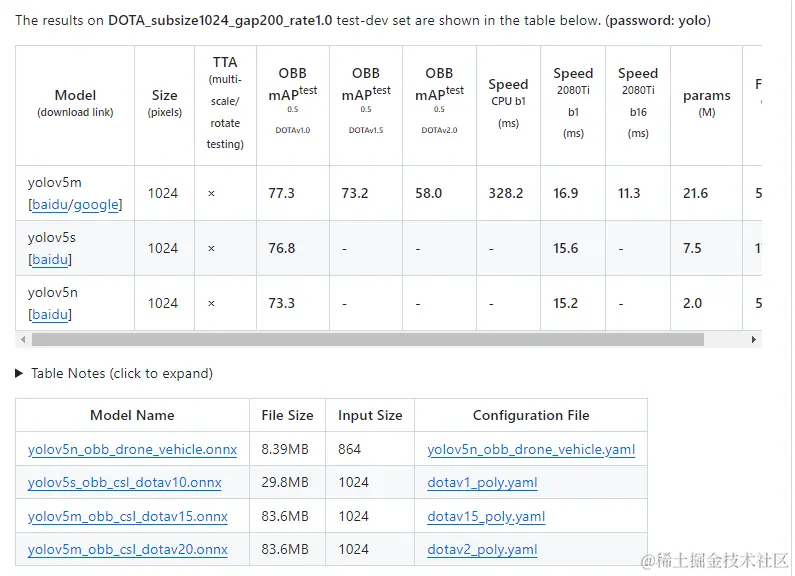795x576 pixels.
Task: Select the 76.8 mAP value for yolov5s
Action: click(x=281, y=248)
